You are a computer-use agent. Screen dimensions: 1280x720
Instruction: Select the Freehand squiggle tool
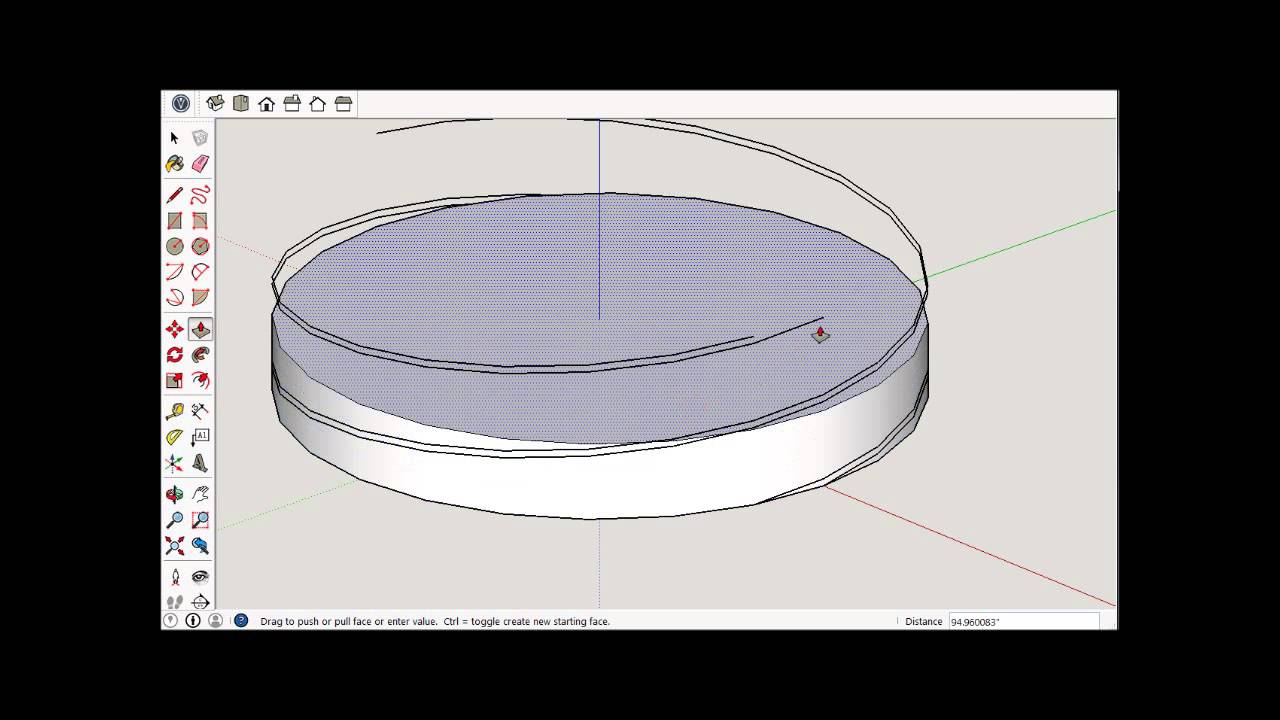coord(200,195)
